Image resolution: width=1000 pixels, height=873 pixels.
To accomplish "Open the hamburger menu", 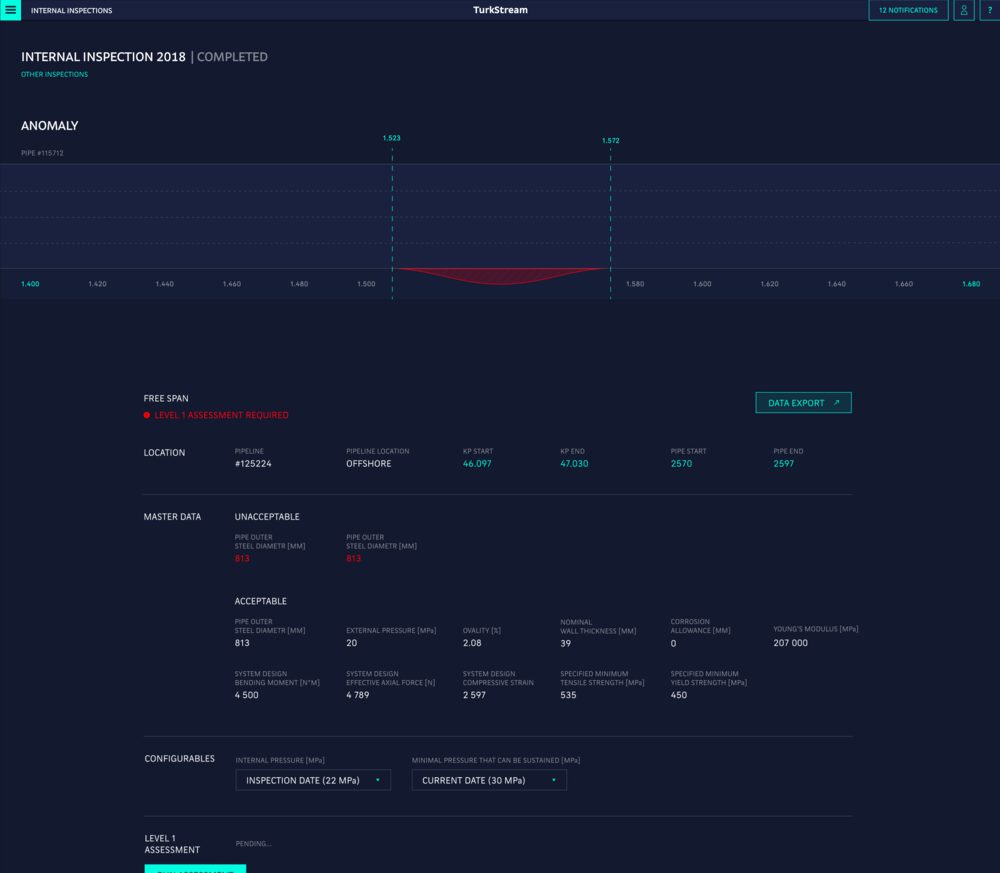I will [10, 10].
